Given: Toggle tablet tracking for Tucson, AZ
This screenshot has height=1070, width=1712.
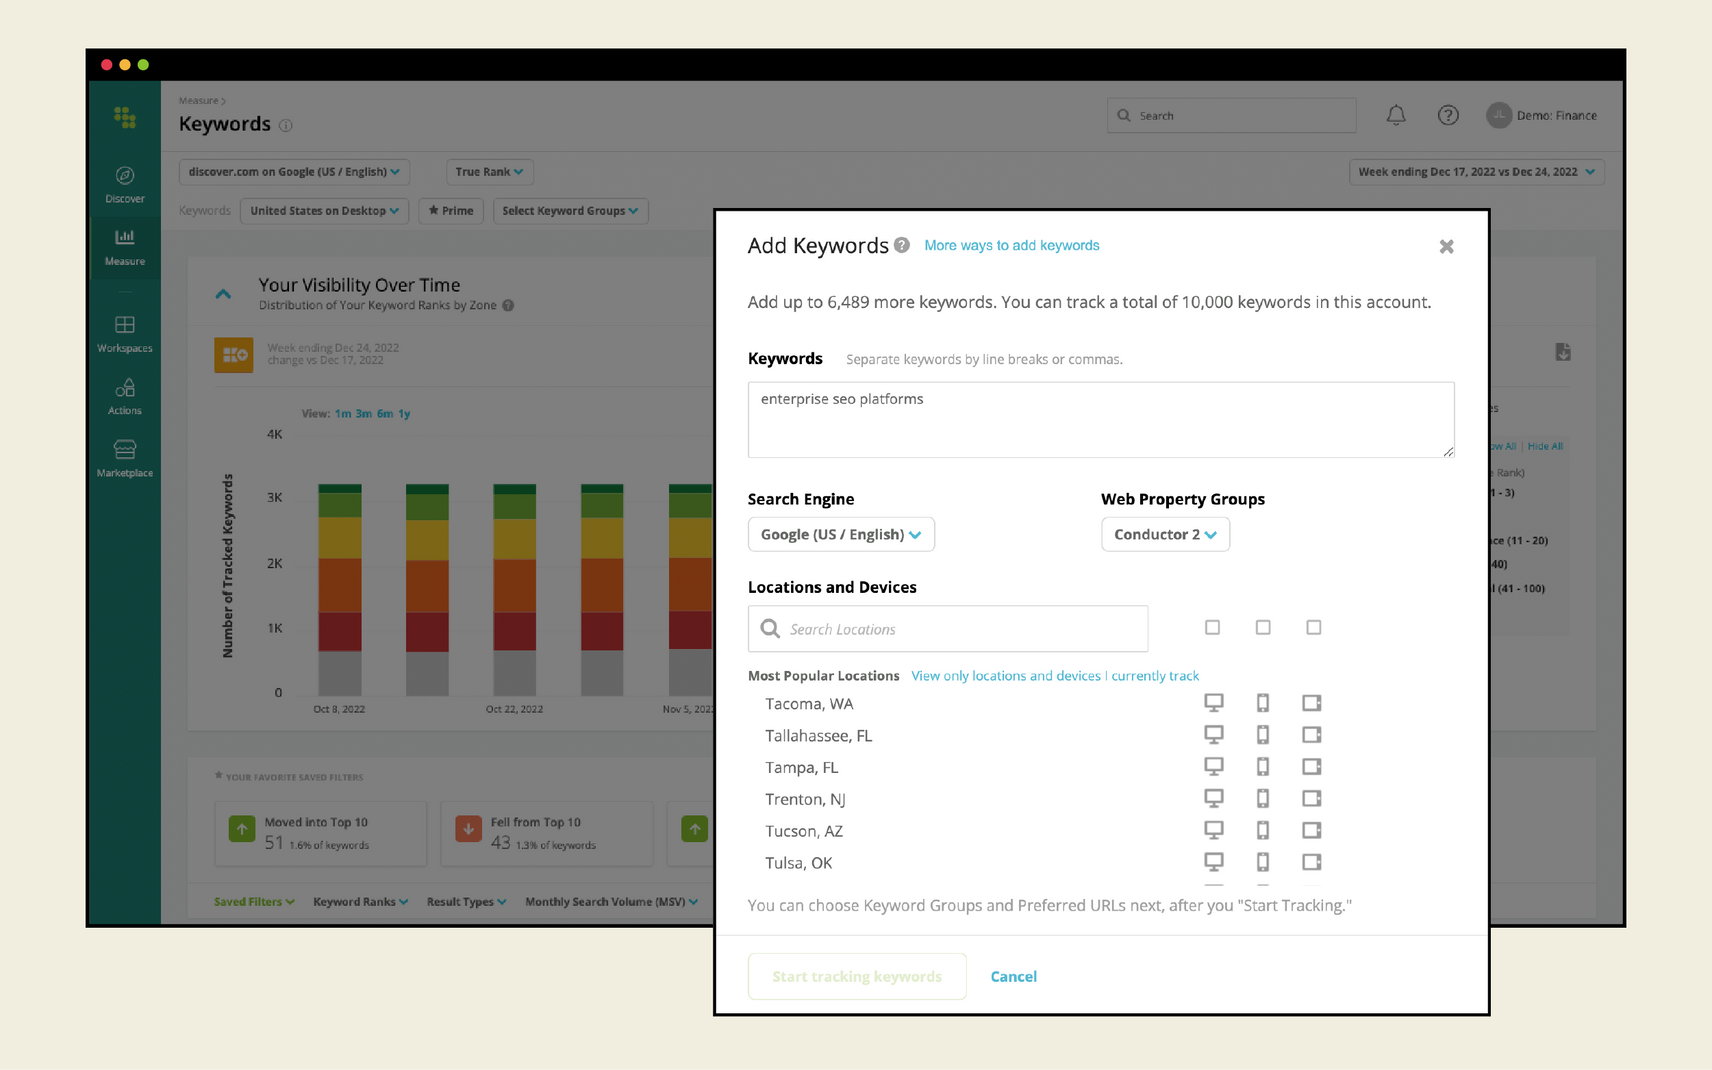Looking at the screenshot, I should click(x=1312, y=831).
